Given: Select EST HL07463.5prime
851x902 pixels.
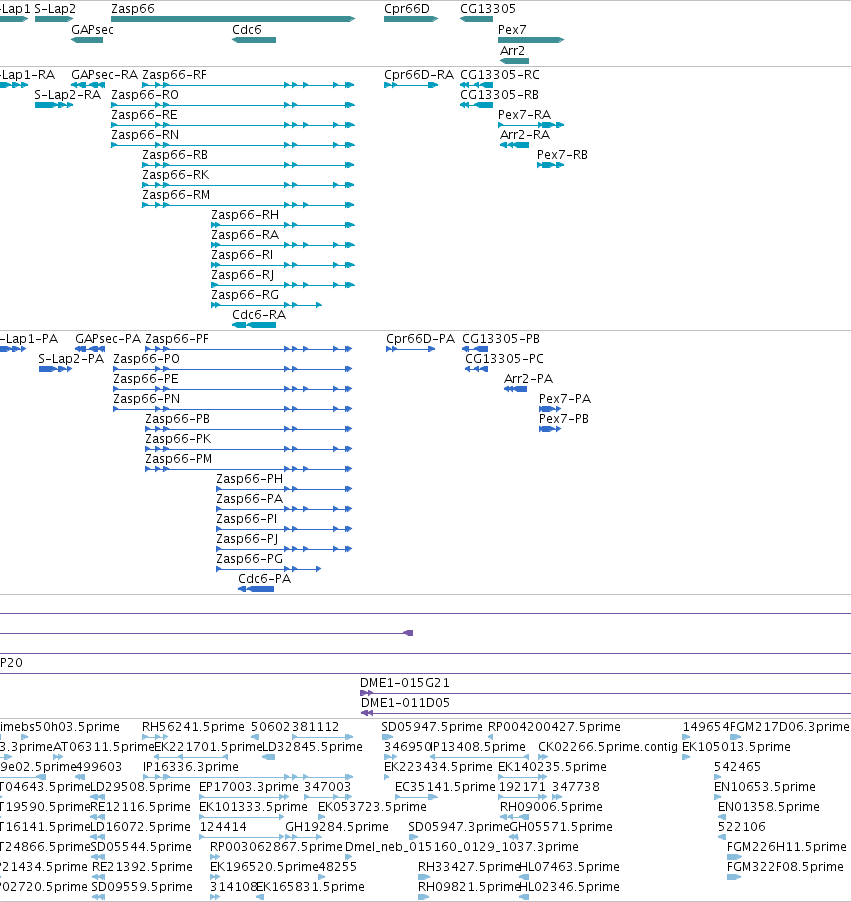Looking at the screenshot, I should pos(570,866).
